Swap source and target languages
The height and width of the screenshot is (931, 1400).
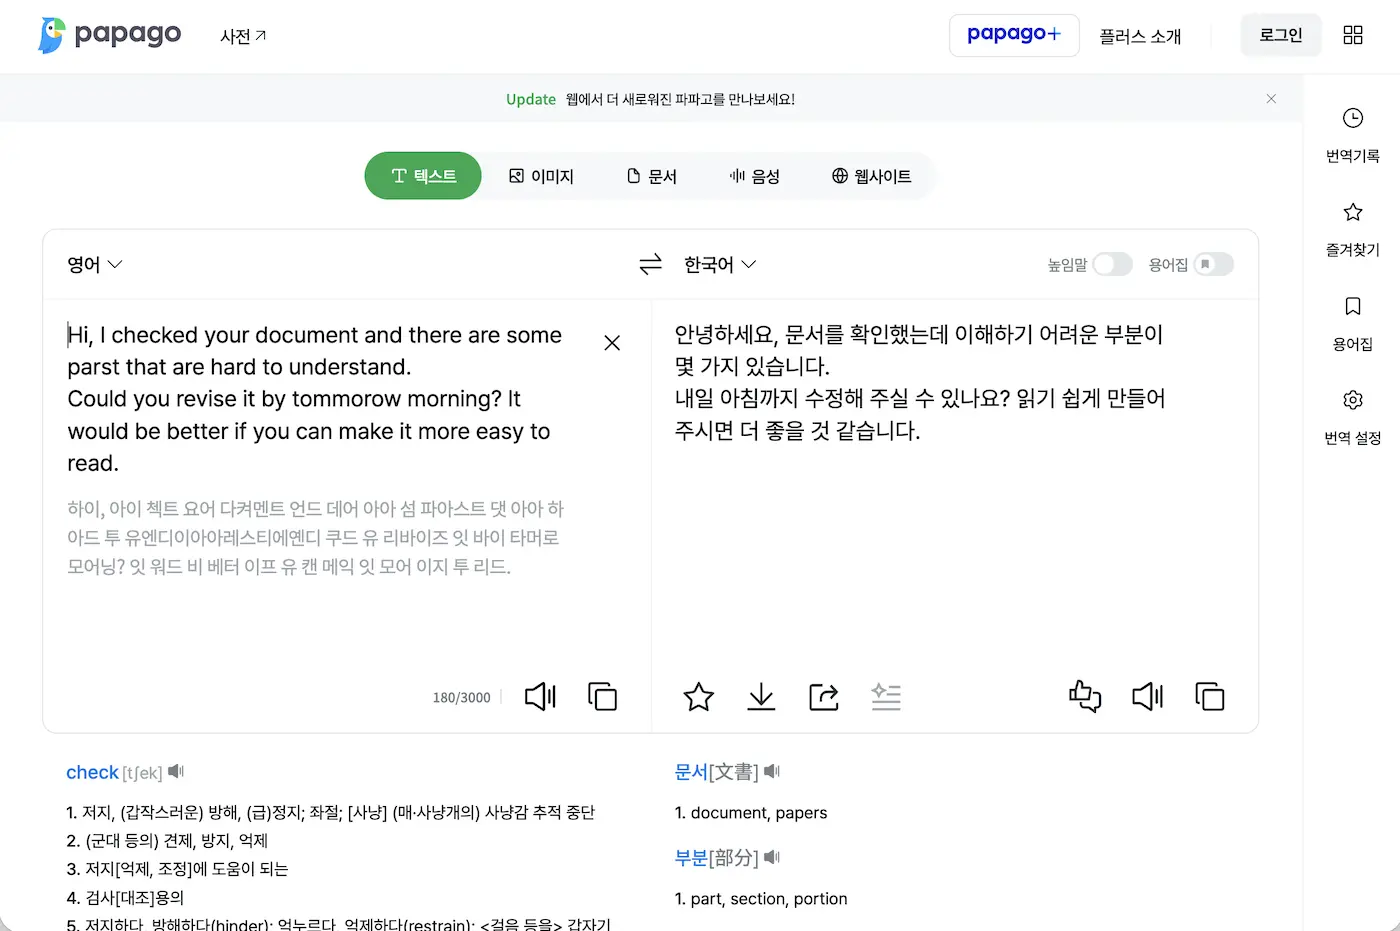tap(651, 264)
